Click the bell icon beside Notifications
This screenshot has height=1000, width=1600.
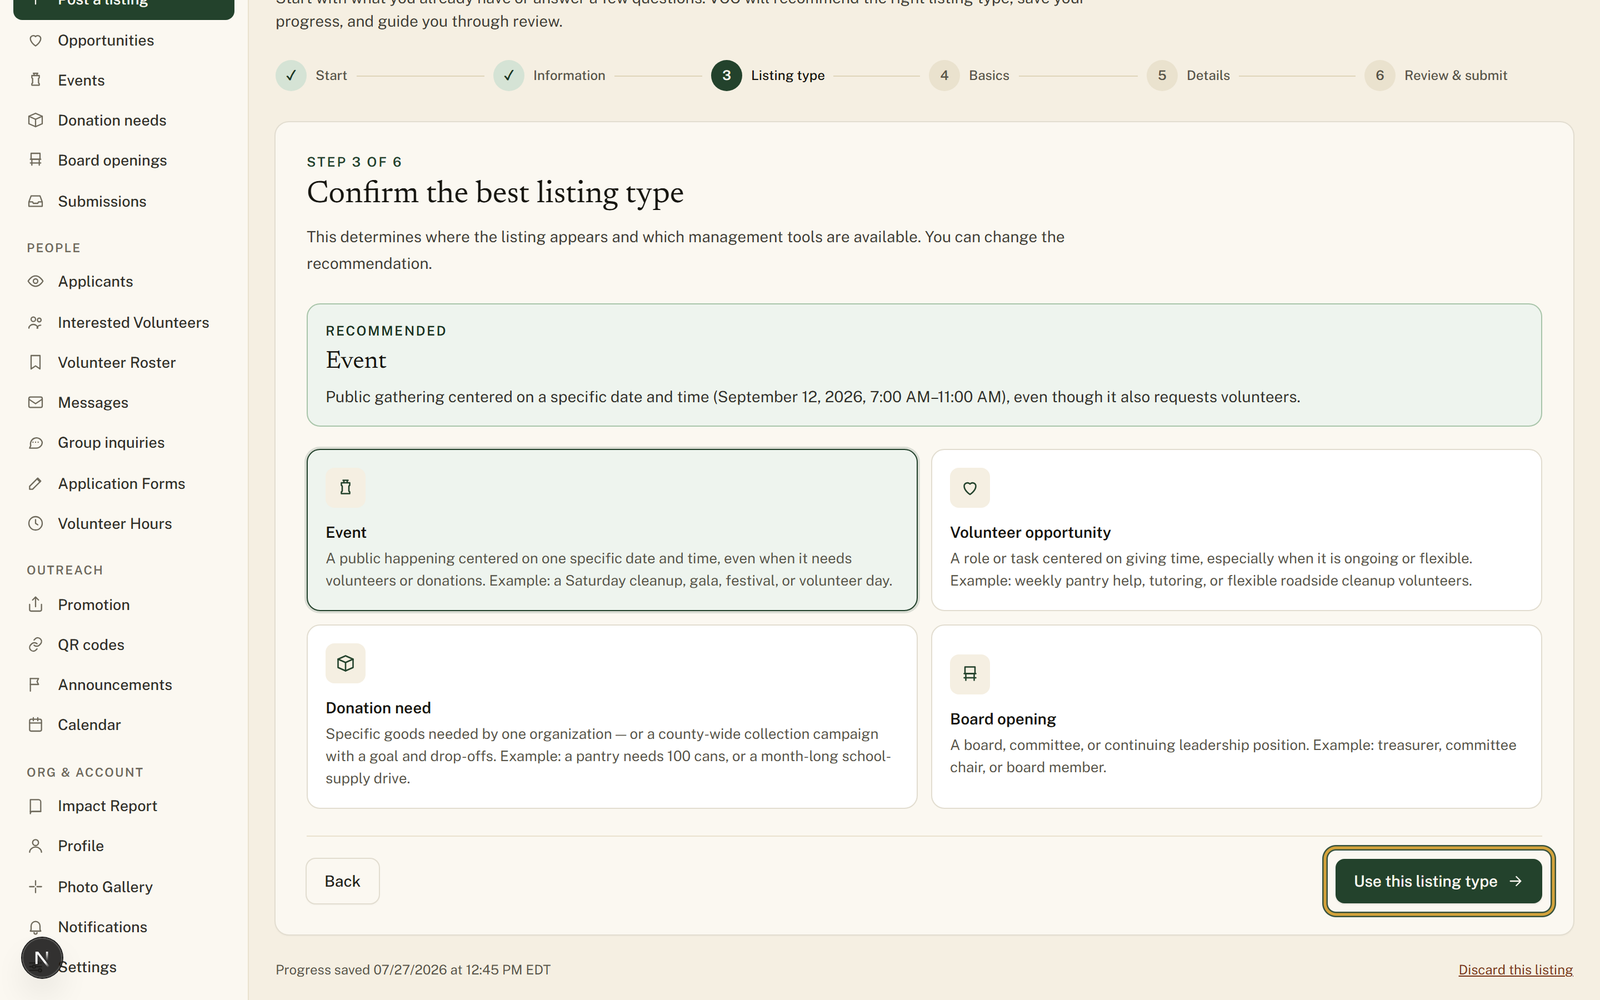36,927
